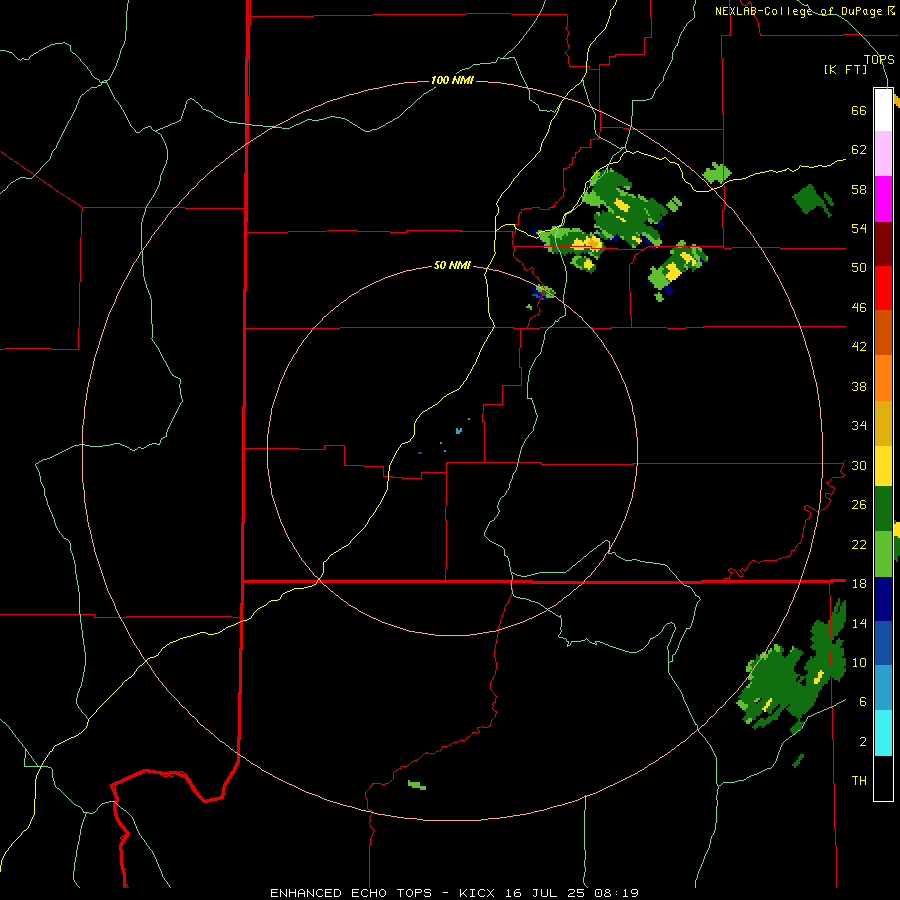Screen dimensions: 900x900
Task: Pick the bright orange legend swatch
Action: (x=883, y=378)
